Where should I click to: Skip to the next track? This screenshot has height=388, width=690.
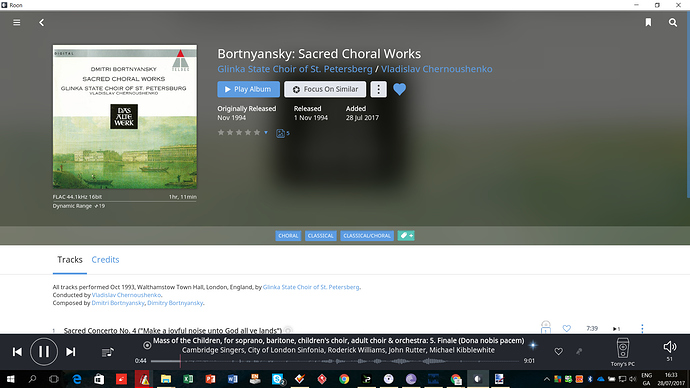tap(70, 352)
